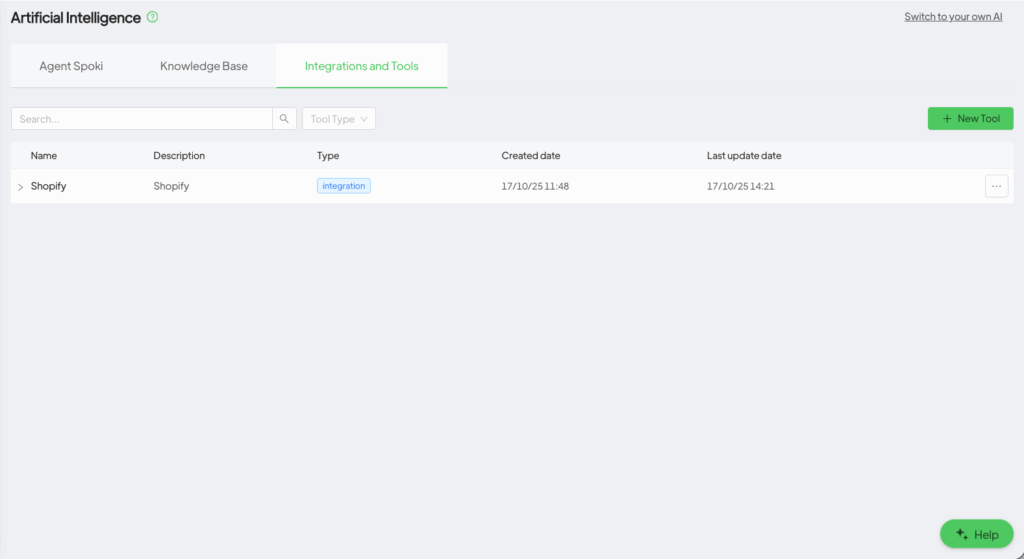Click the Name column header
This screenshot has width=1024, height=559.
click(43, 156)
